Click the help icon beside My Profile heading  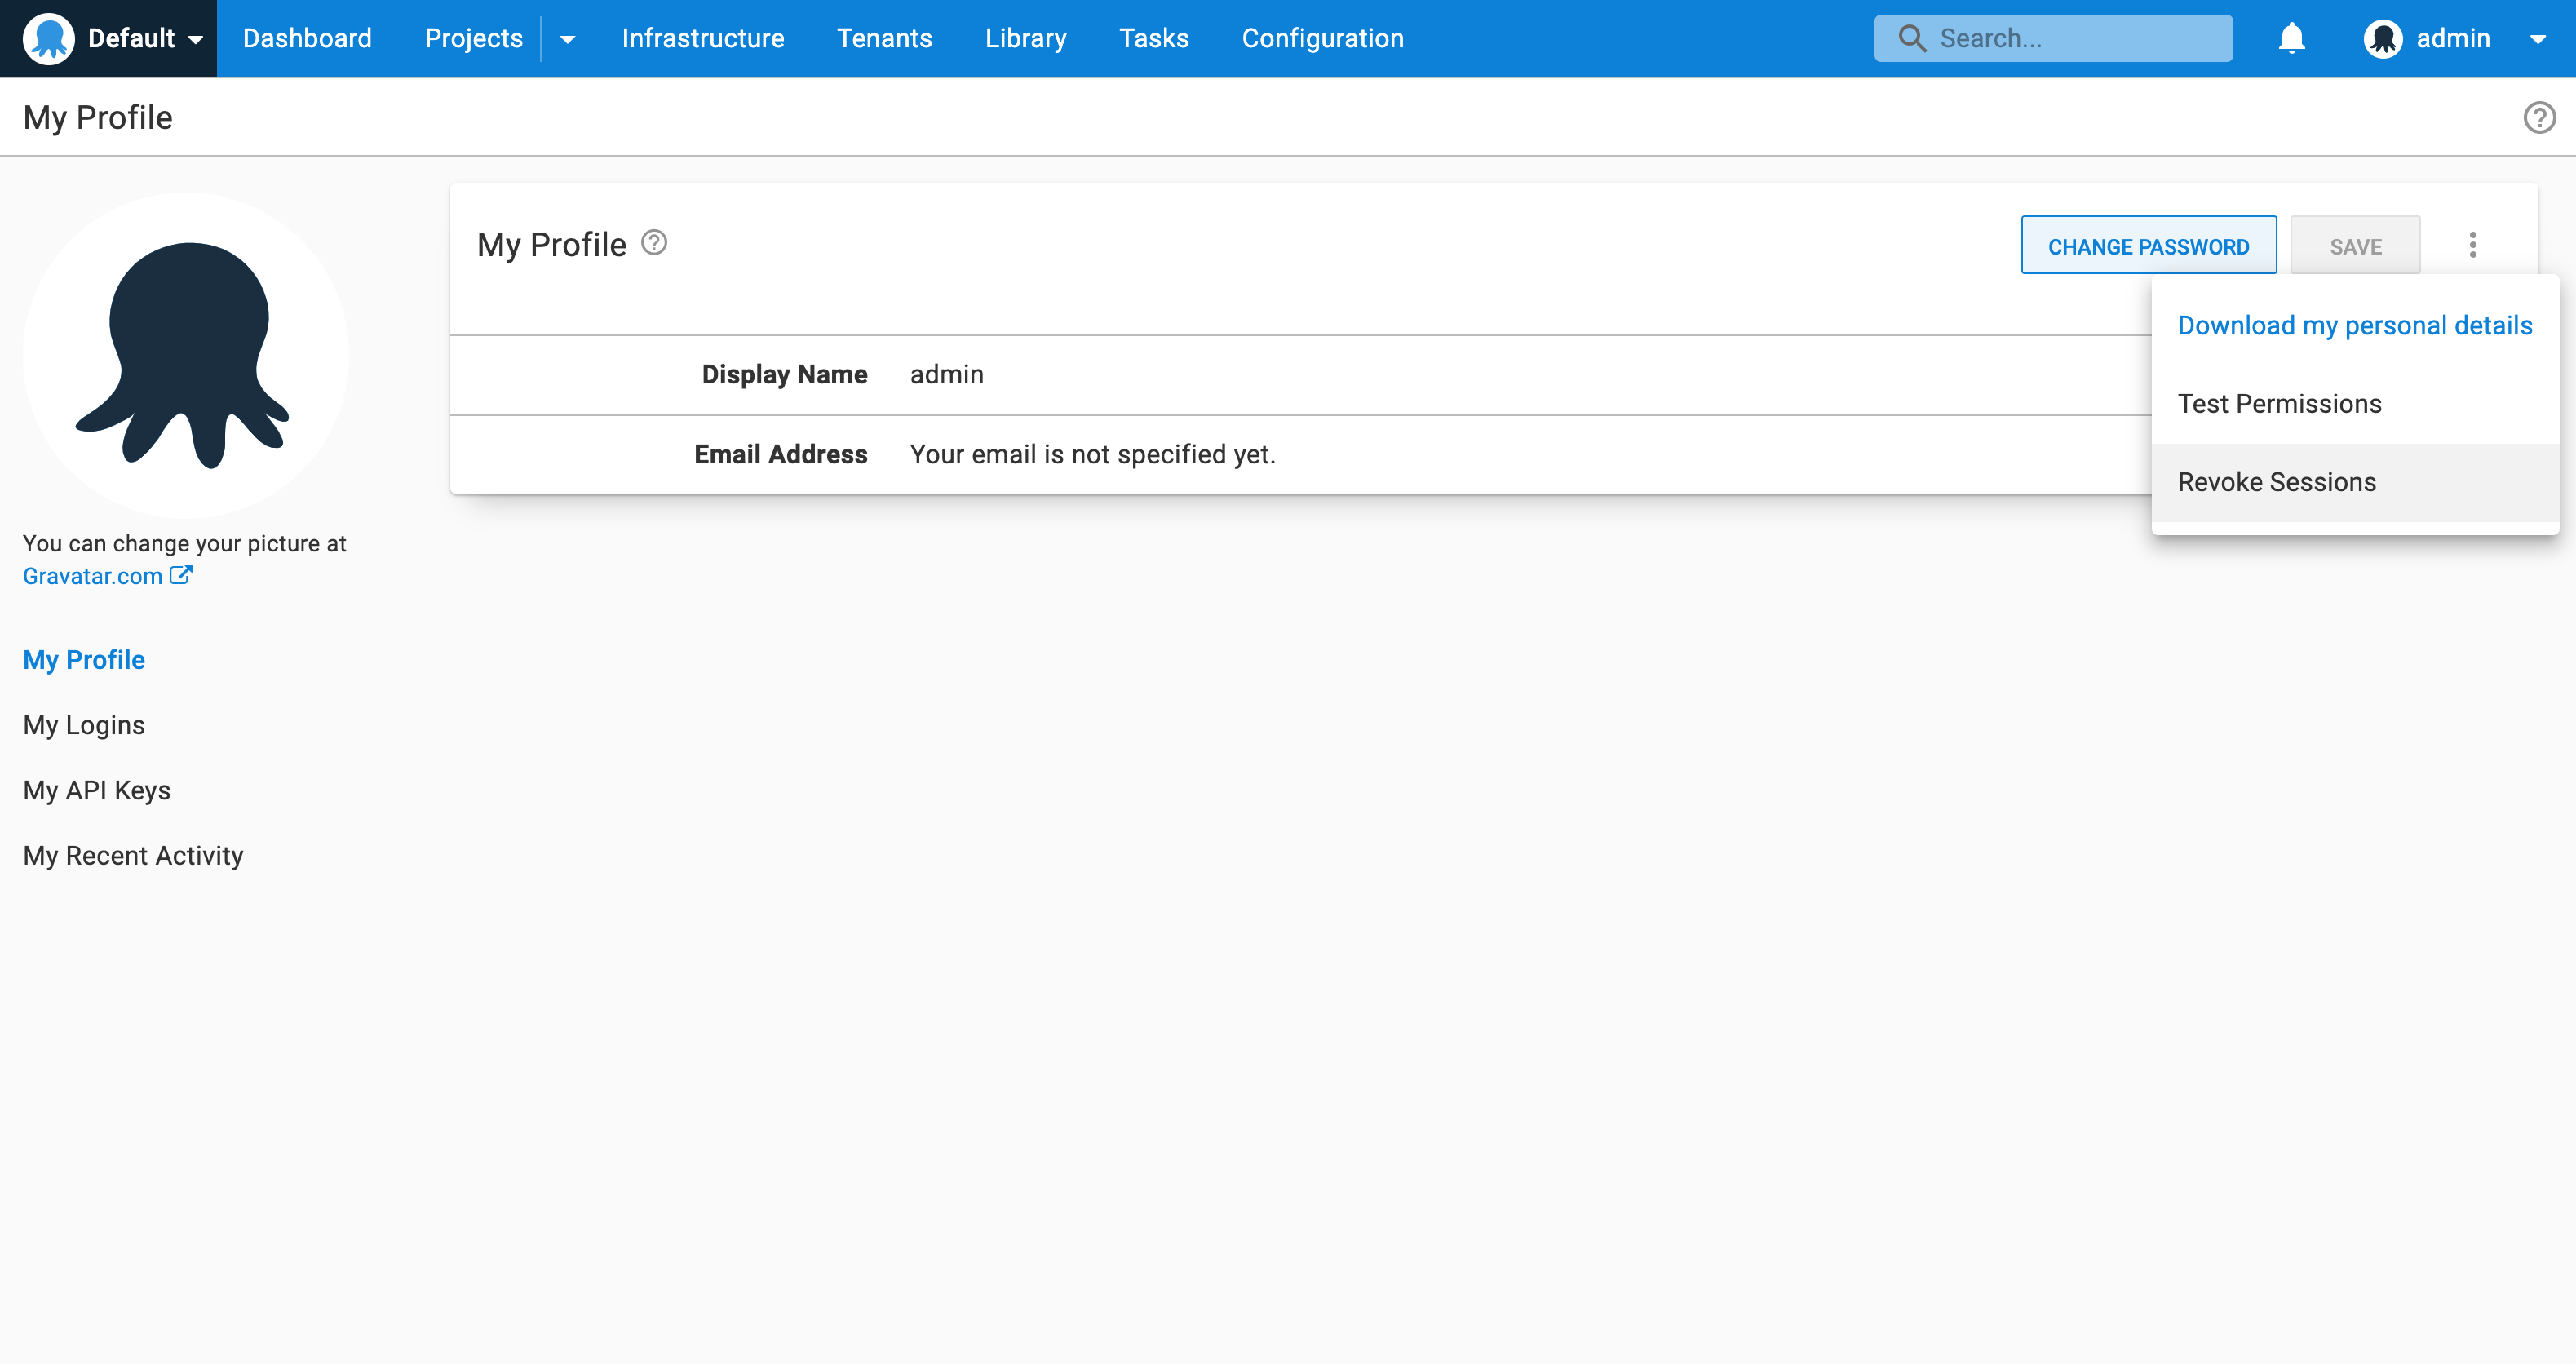[x=654, y=243]
